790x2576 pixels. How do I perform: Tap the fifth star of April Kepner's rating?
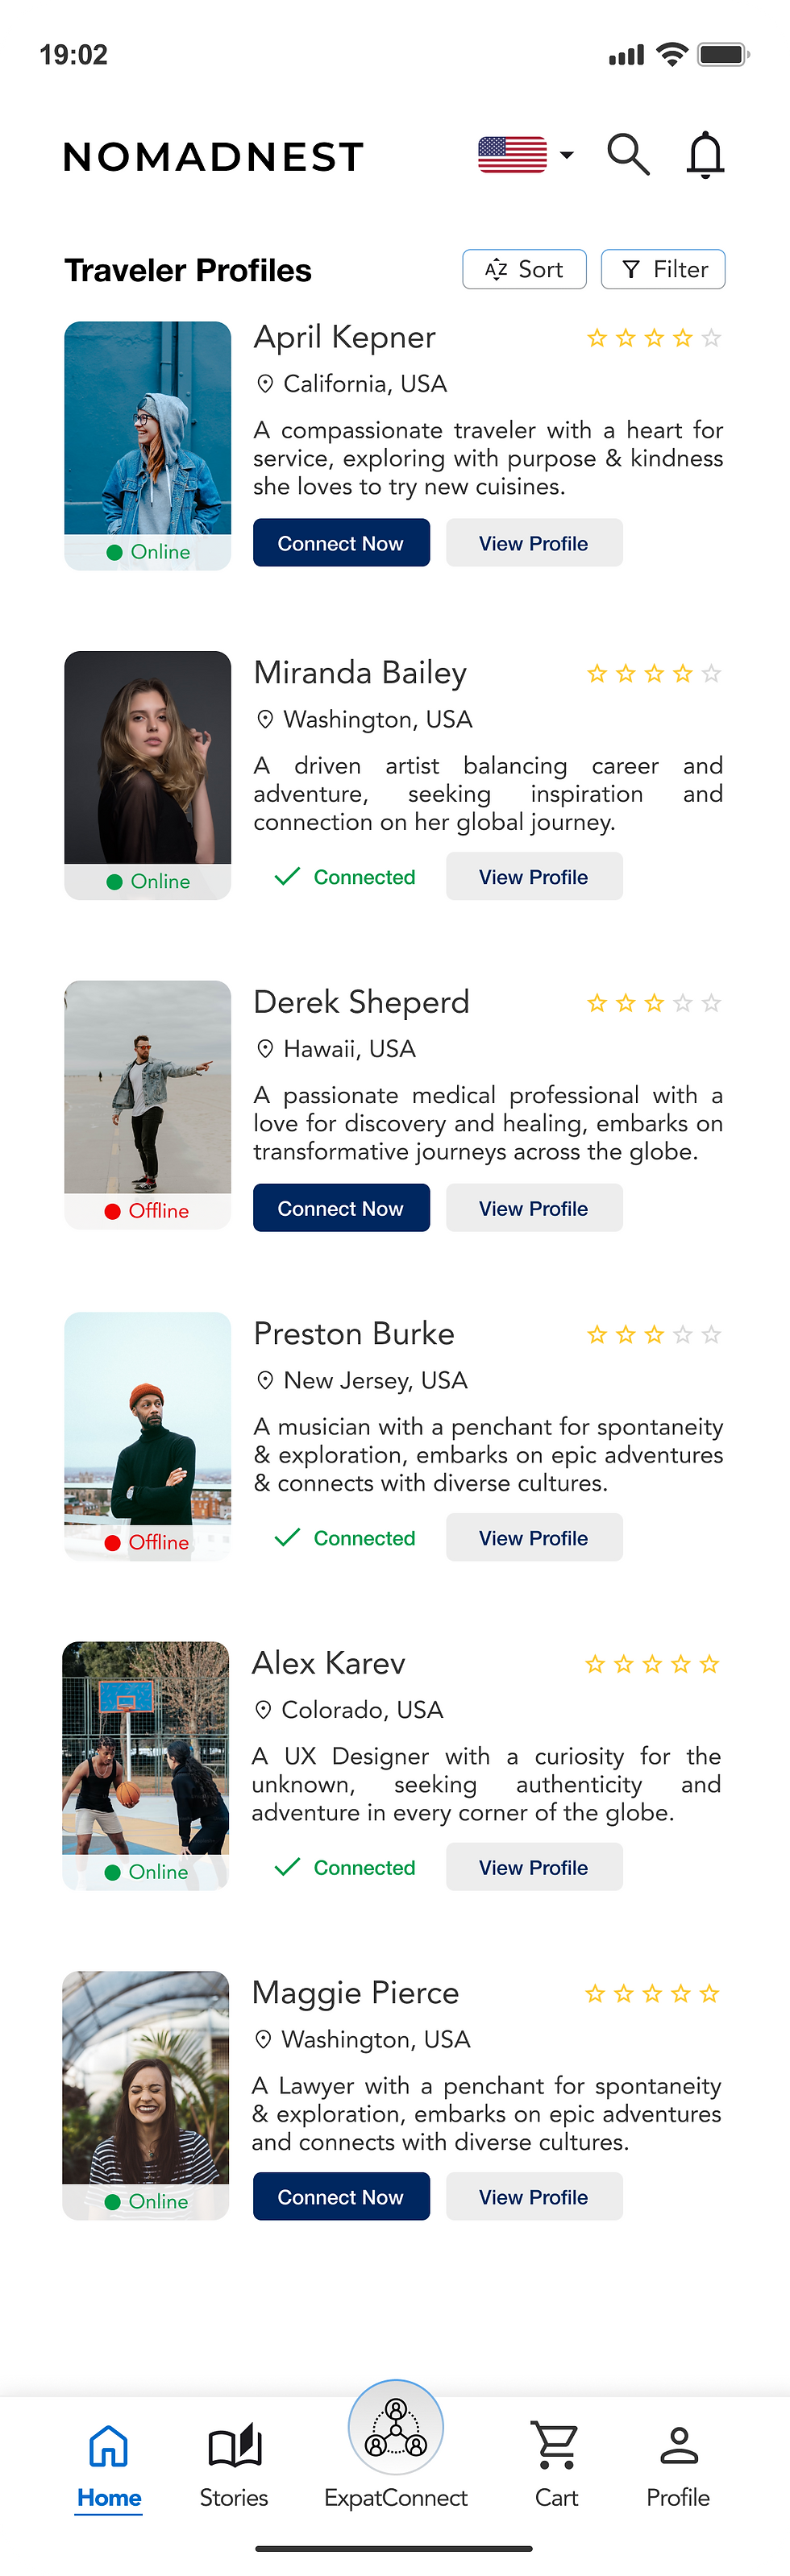point(711,338)
